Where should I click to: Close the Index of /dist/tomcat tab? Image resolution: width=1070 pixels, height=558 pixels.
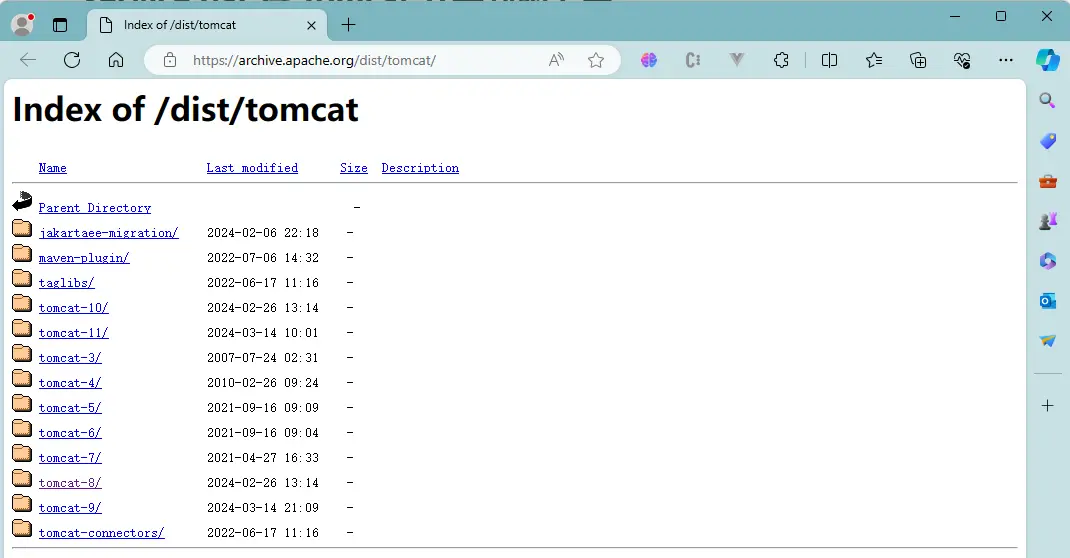[x=311, y=25]
